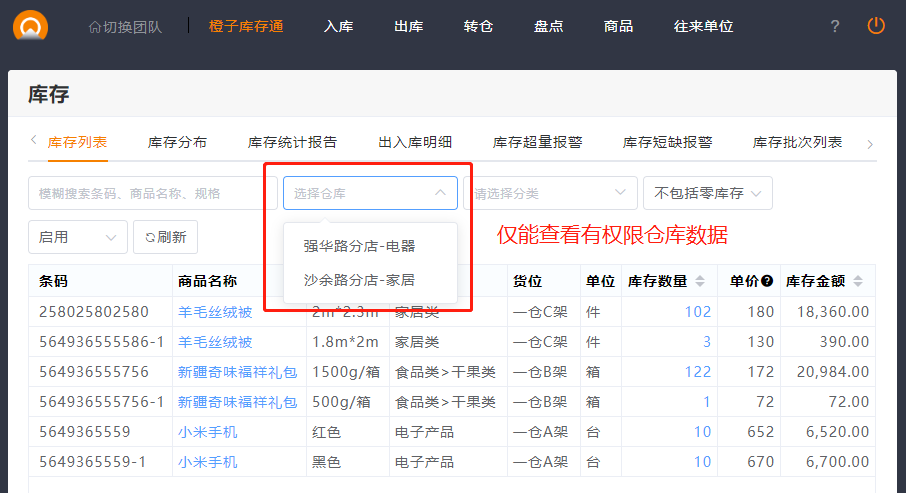Open the help question mark icon

coord(835,26)
